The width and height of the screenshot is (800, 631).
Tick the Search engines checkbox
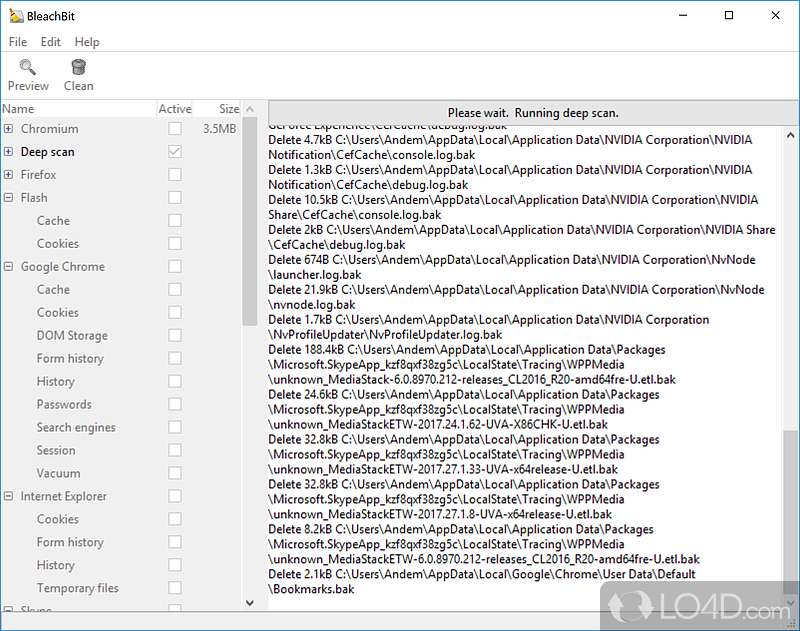click(x=175, y=427)
